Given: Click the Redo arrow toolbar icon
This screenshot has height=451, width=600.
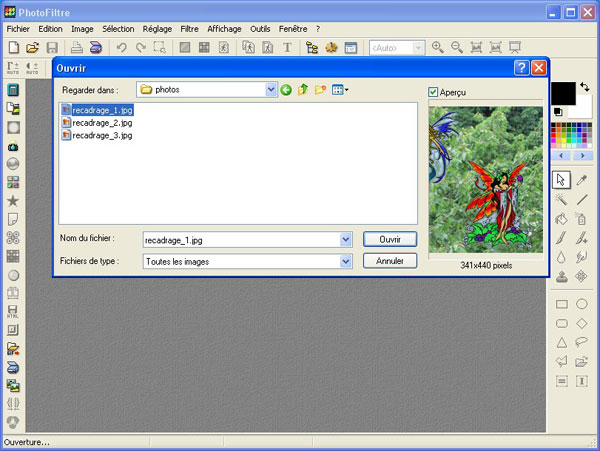Looking at the screenshot, I should (141, 47).
